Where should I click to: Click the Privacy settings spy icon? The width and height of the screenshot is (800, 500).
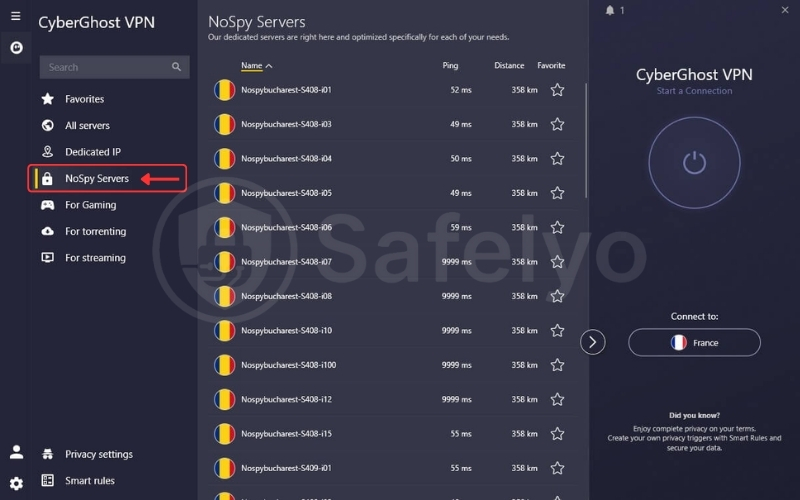[47, 454]
